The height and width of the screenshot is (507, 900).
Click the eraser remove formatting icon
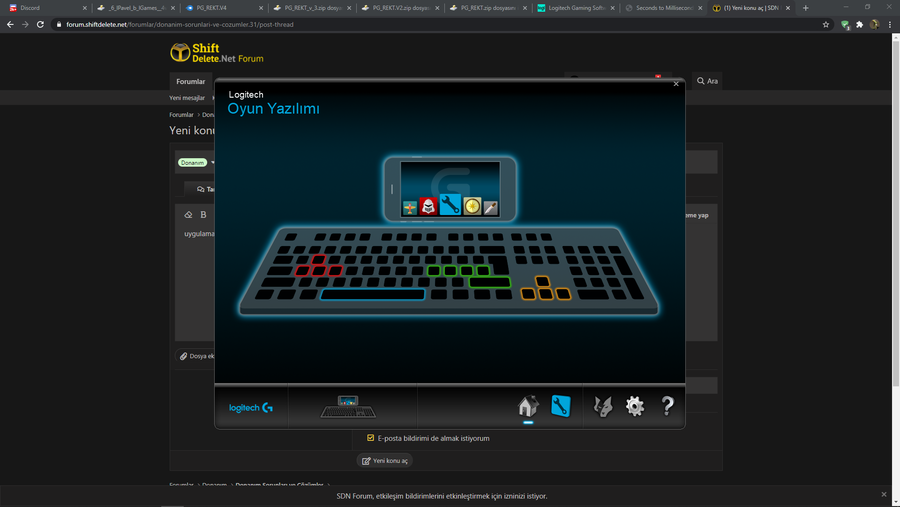point(188,215)
